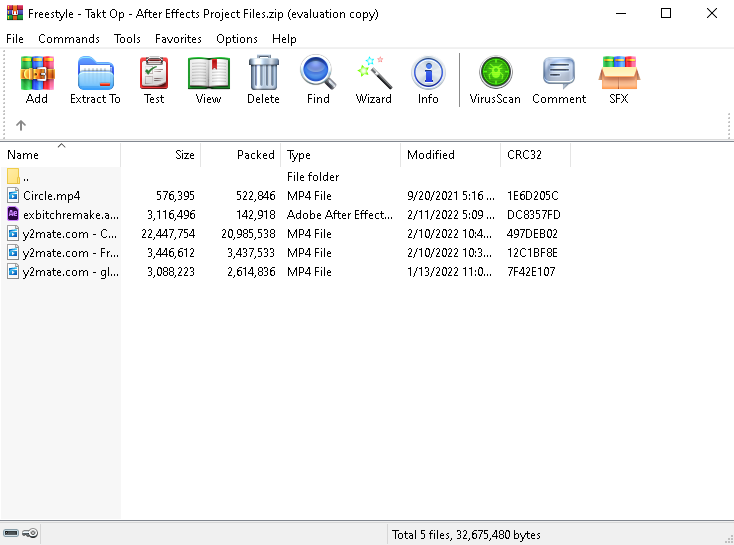Open the View book icon
This screenshot has height=545, width=734.
(209, 73)
